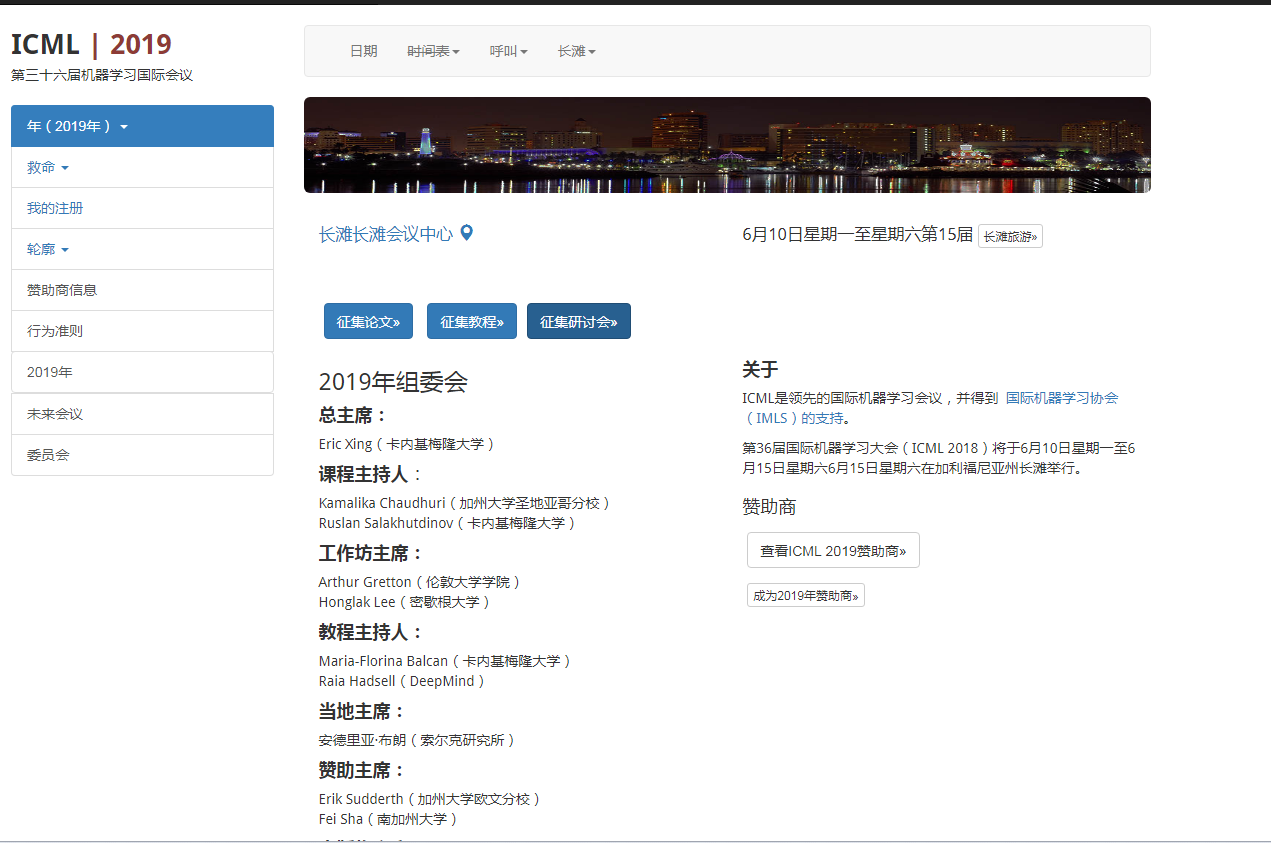The height and width of the screenshot is (843, 1271).
Task: Click the 第三十六届机器学习国际会议 subtitle
Action: [102, 75]
